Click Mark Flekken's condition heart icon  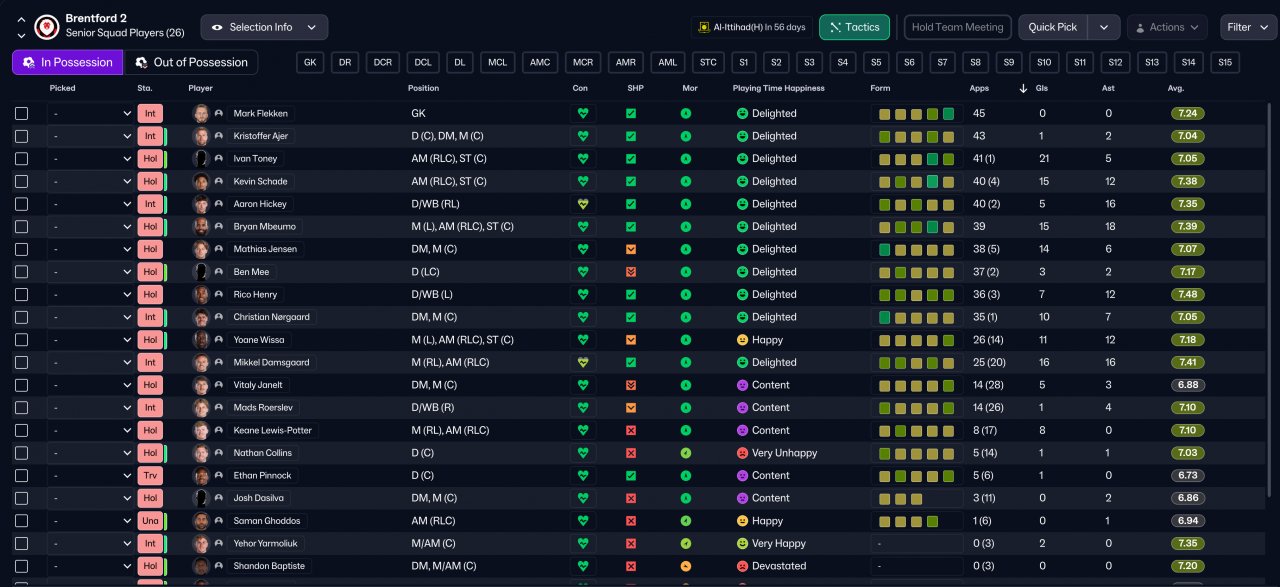tap(583, 113)
